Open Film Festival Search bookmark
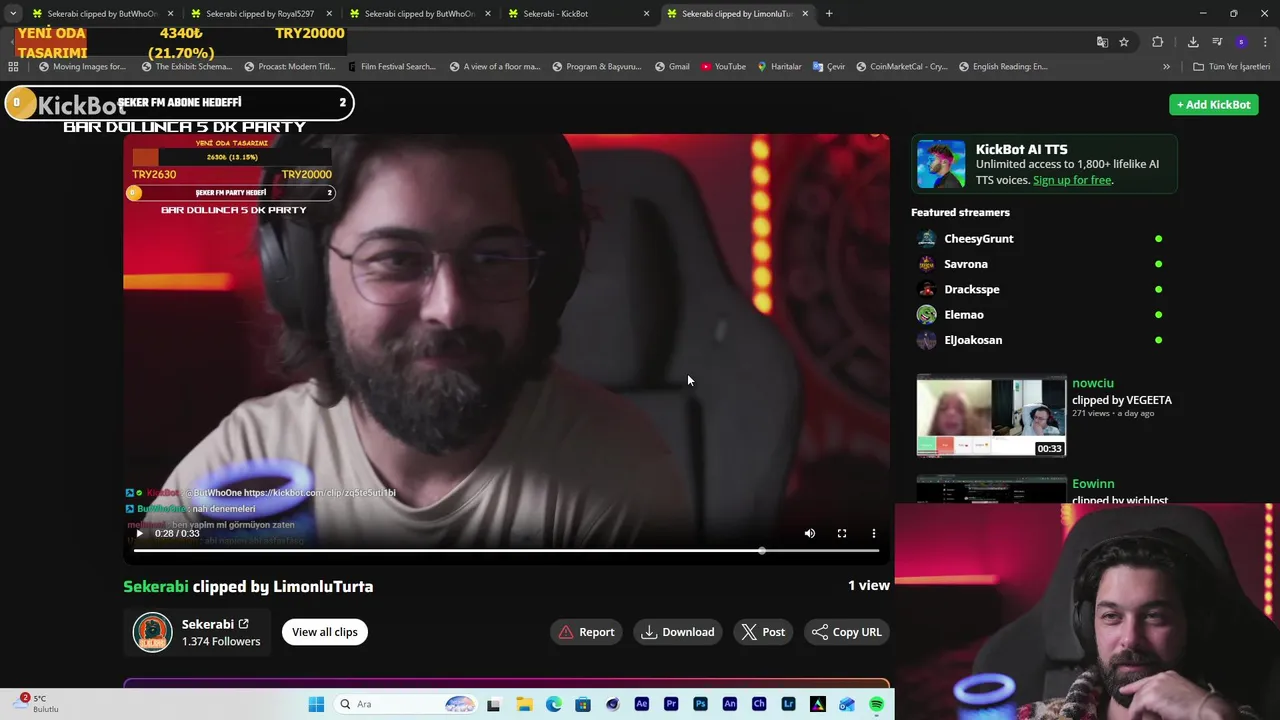This screenshot has width=1280, height=720. click(x=392, y=67)
